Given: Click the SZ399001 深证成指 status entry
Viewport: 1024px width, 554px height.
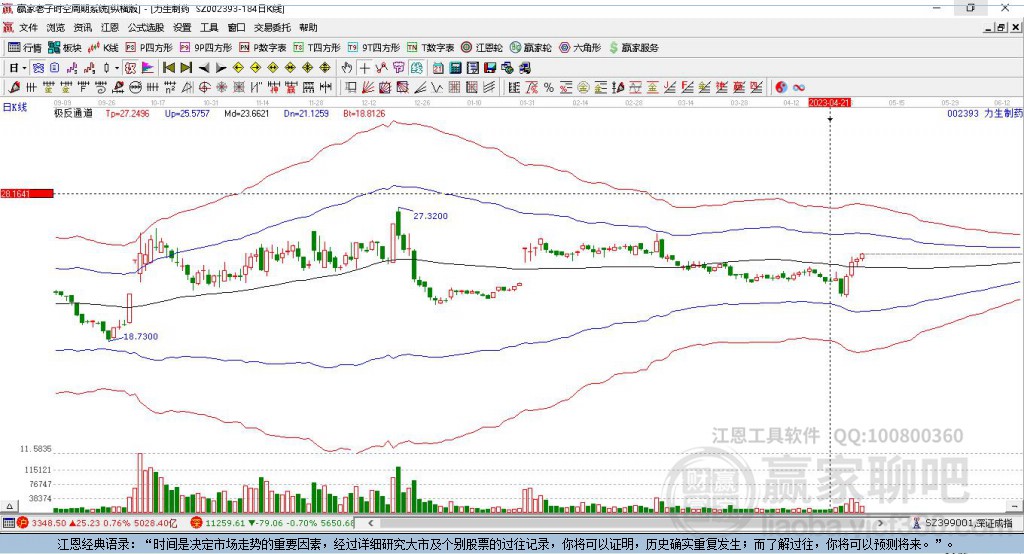Looking at the screenshot, I should (963, 523).
